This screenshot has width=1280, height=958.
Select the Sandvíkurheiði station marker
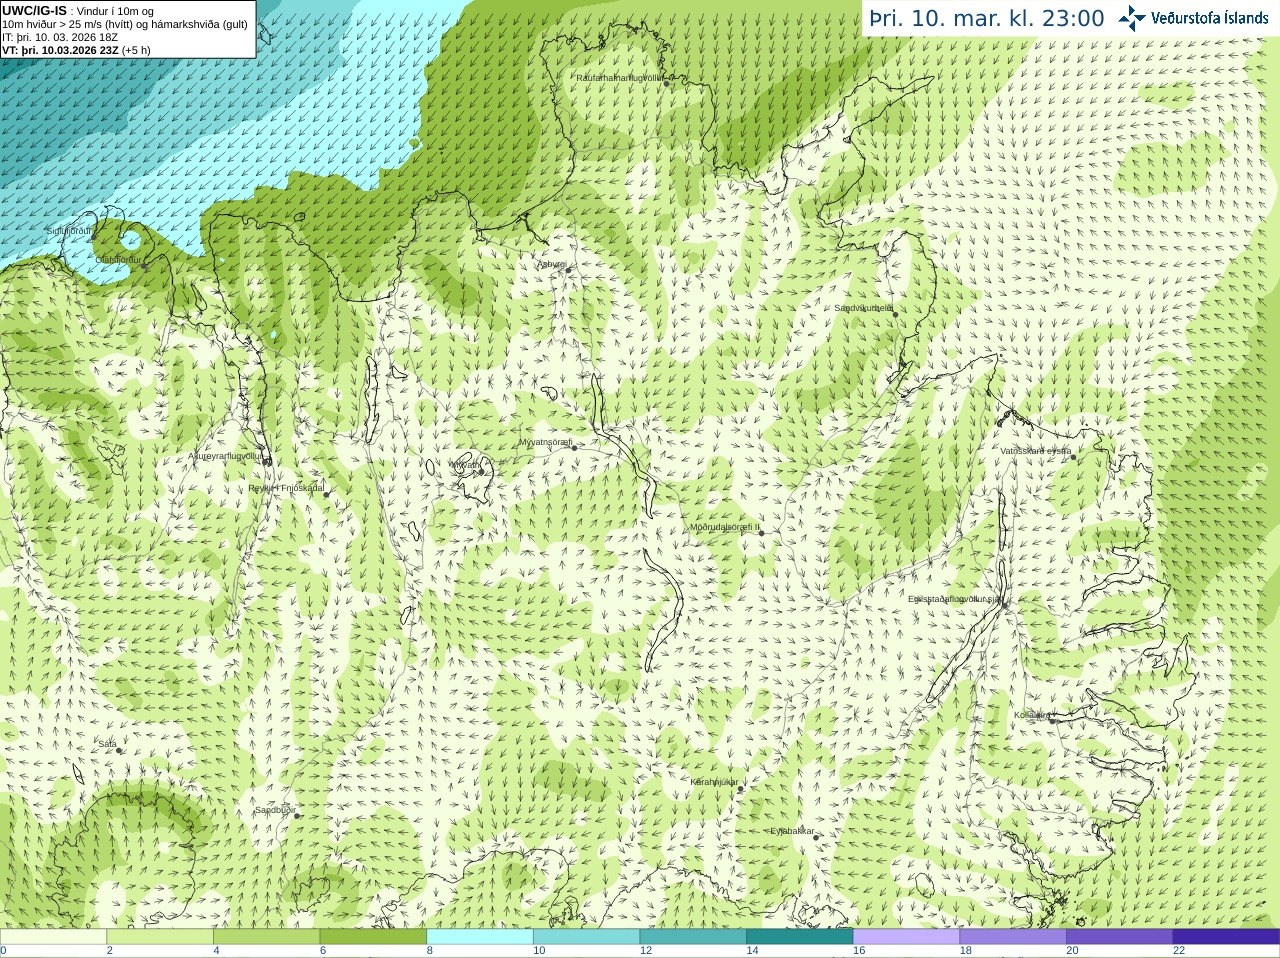pos(895,314)
